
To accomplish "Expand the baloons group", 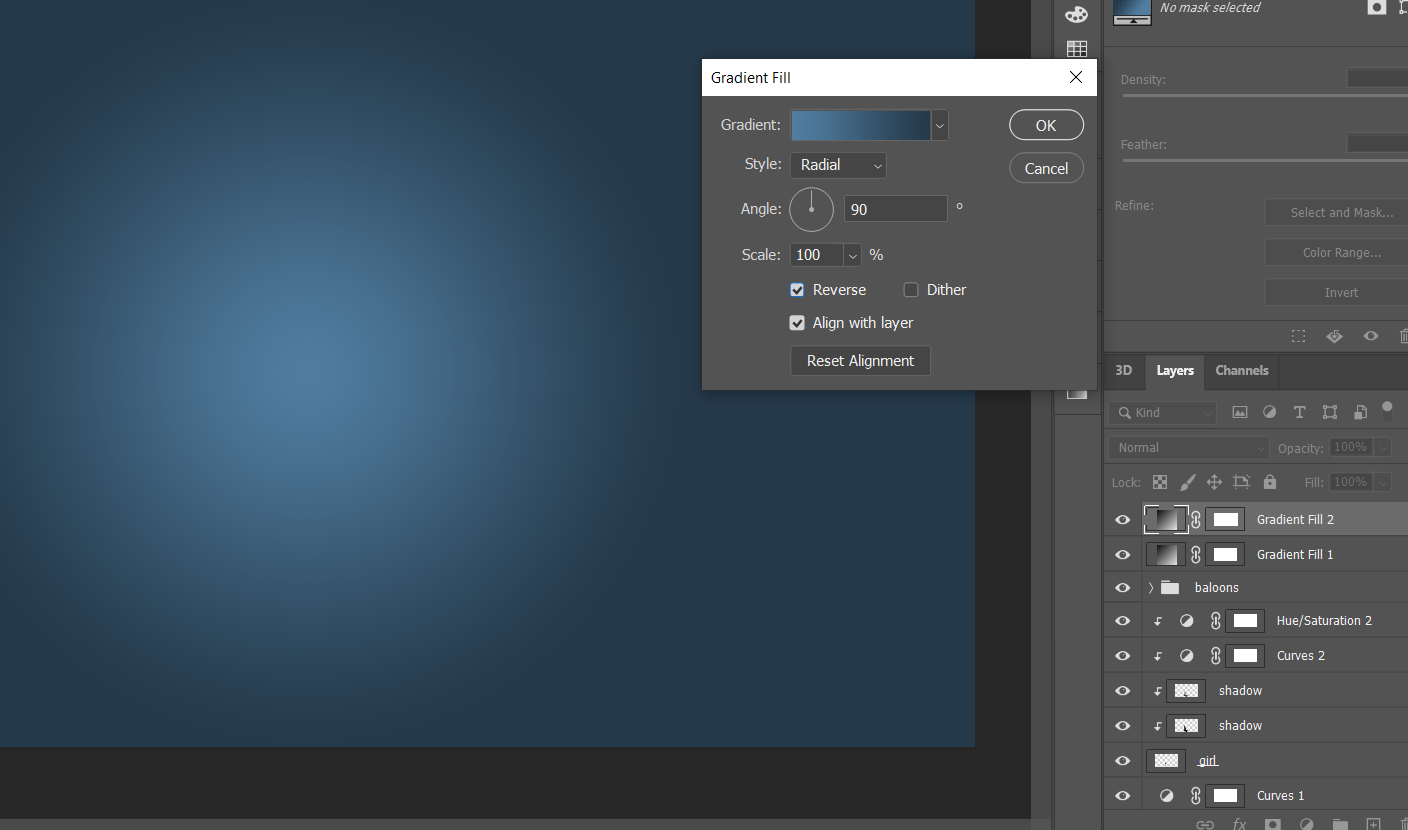I will [1151, 587].
